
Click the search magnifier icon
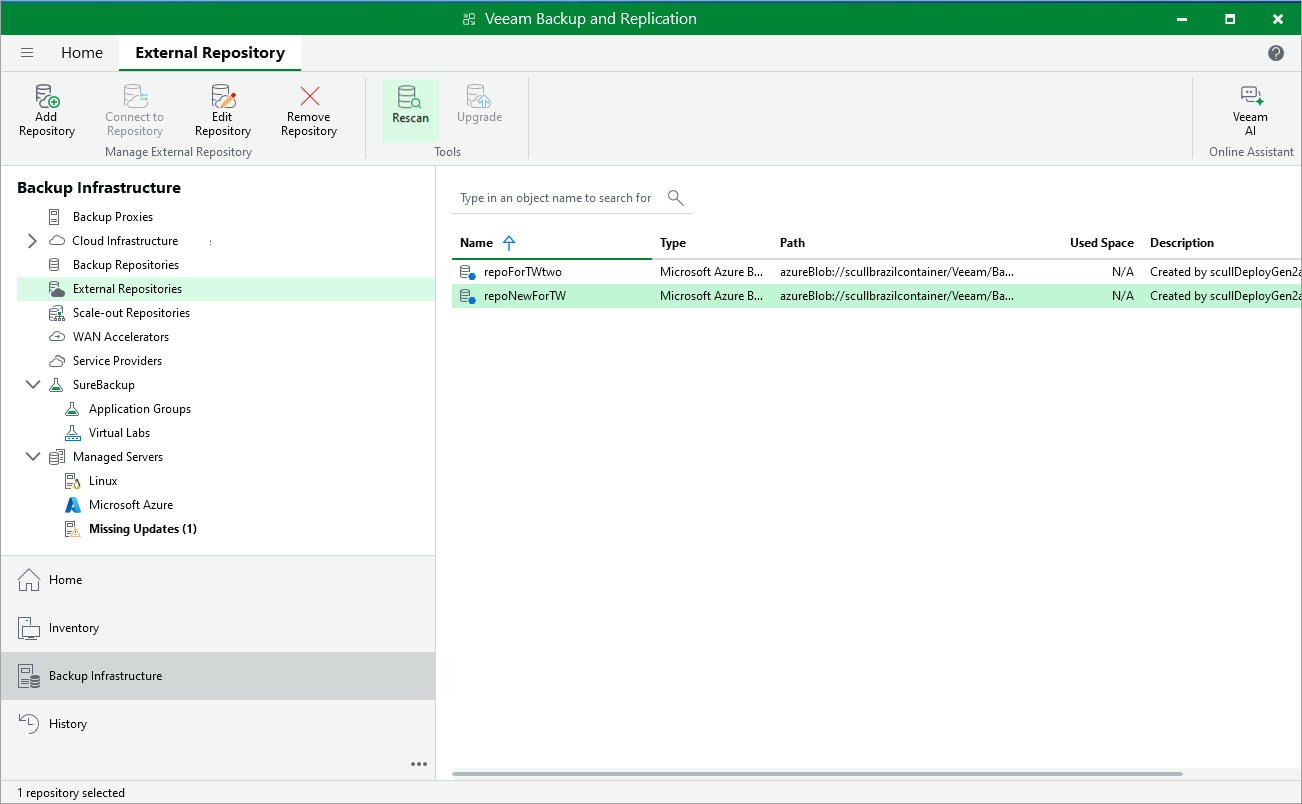(676, 197)
